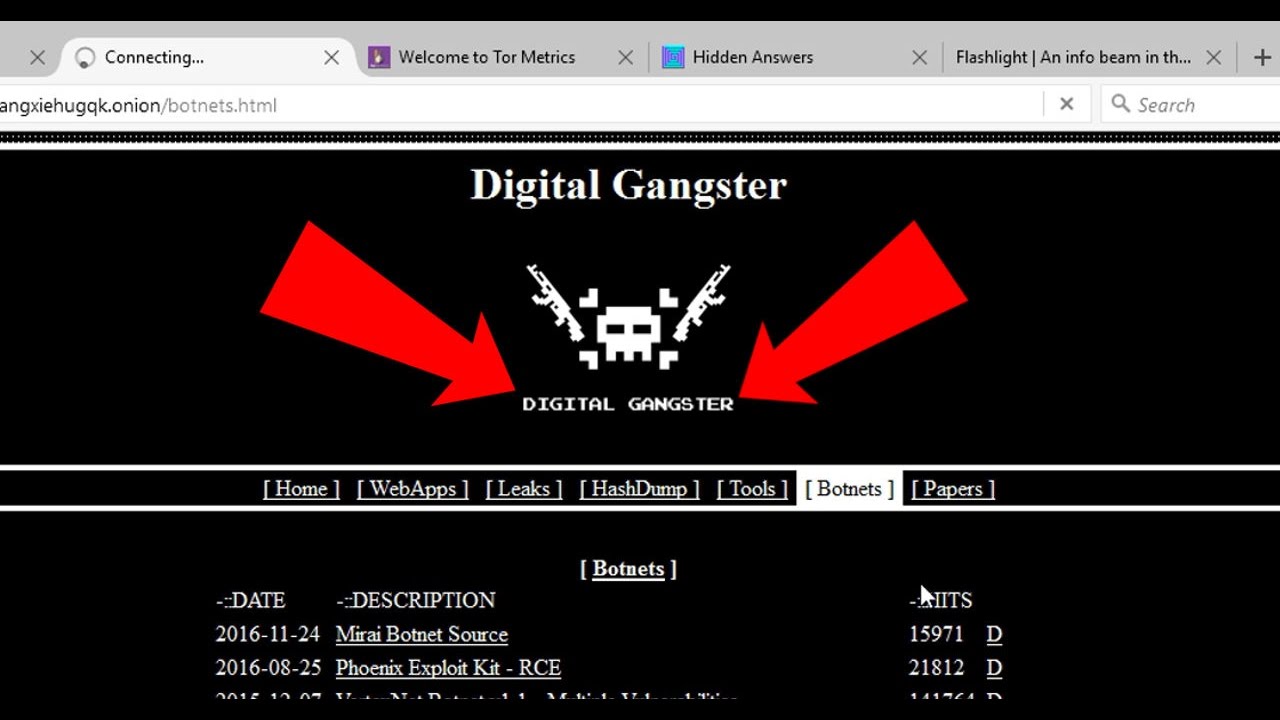Open the HashDump navigation link
Image resolution: width=1280 pixels, height=720 pixels.
click(639, 489)
